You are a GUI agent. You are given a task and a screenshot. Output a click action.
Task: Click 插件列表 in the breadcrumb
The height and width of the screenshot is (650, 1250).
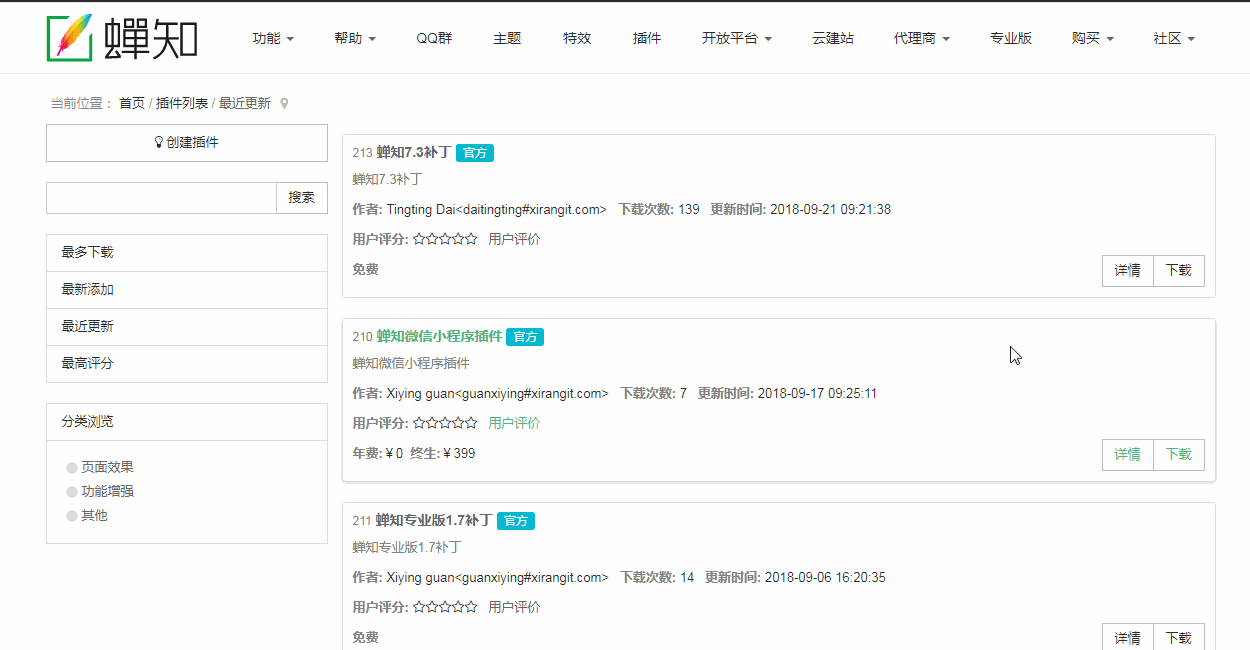click(x=182, y=103)
